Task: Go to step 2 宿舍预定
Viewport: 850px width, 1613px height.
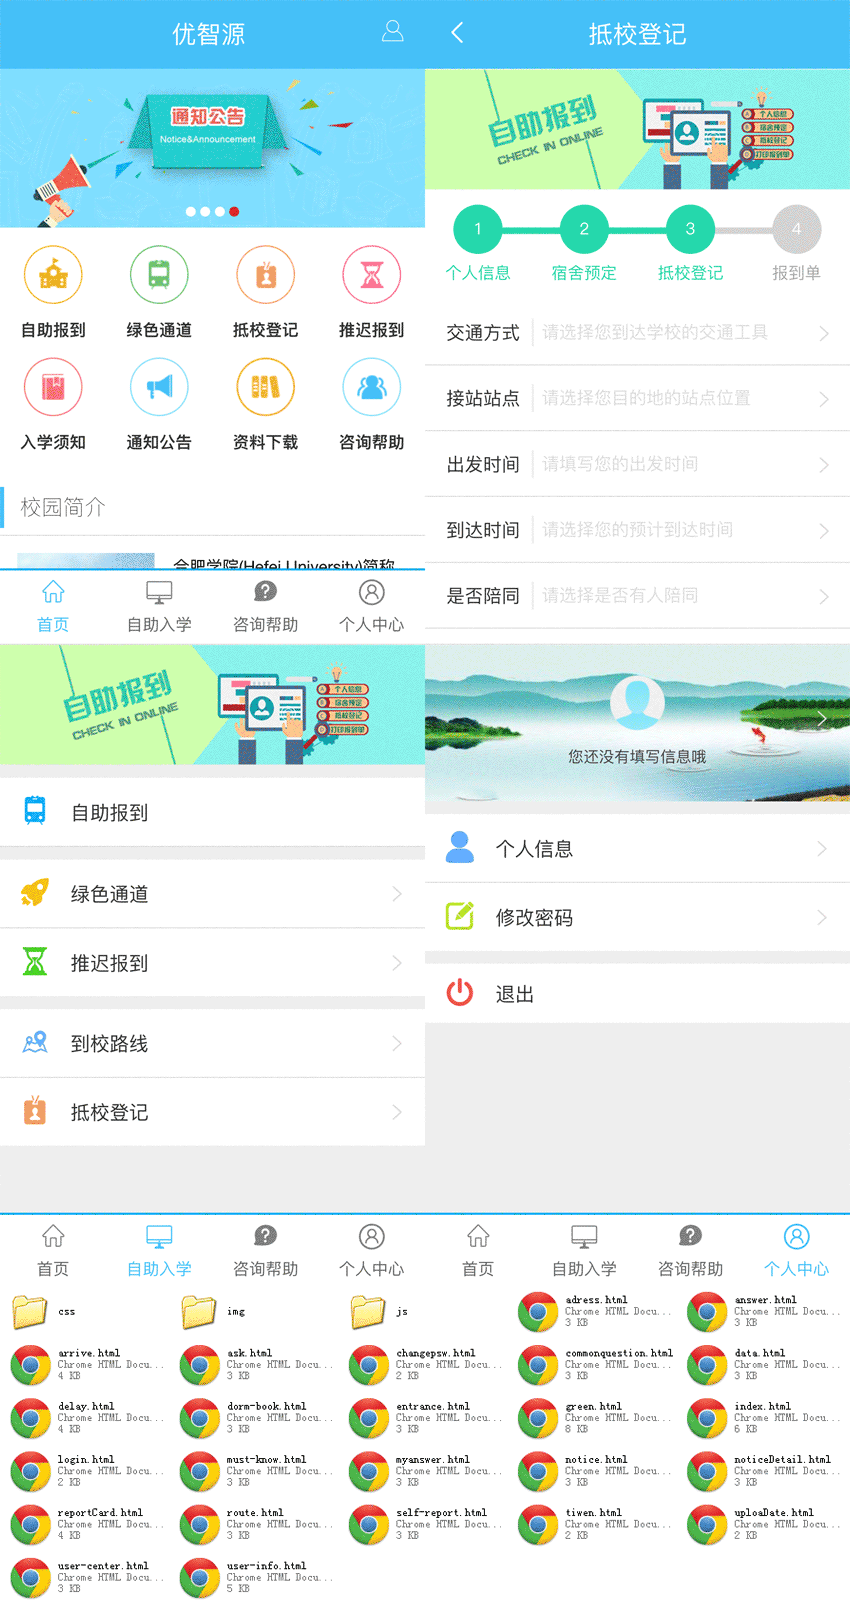Action: tap(584, 230)
